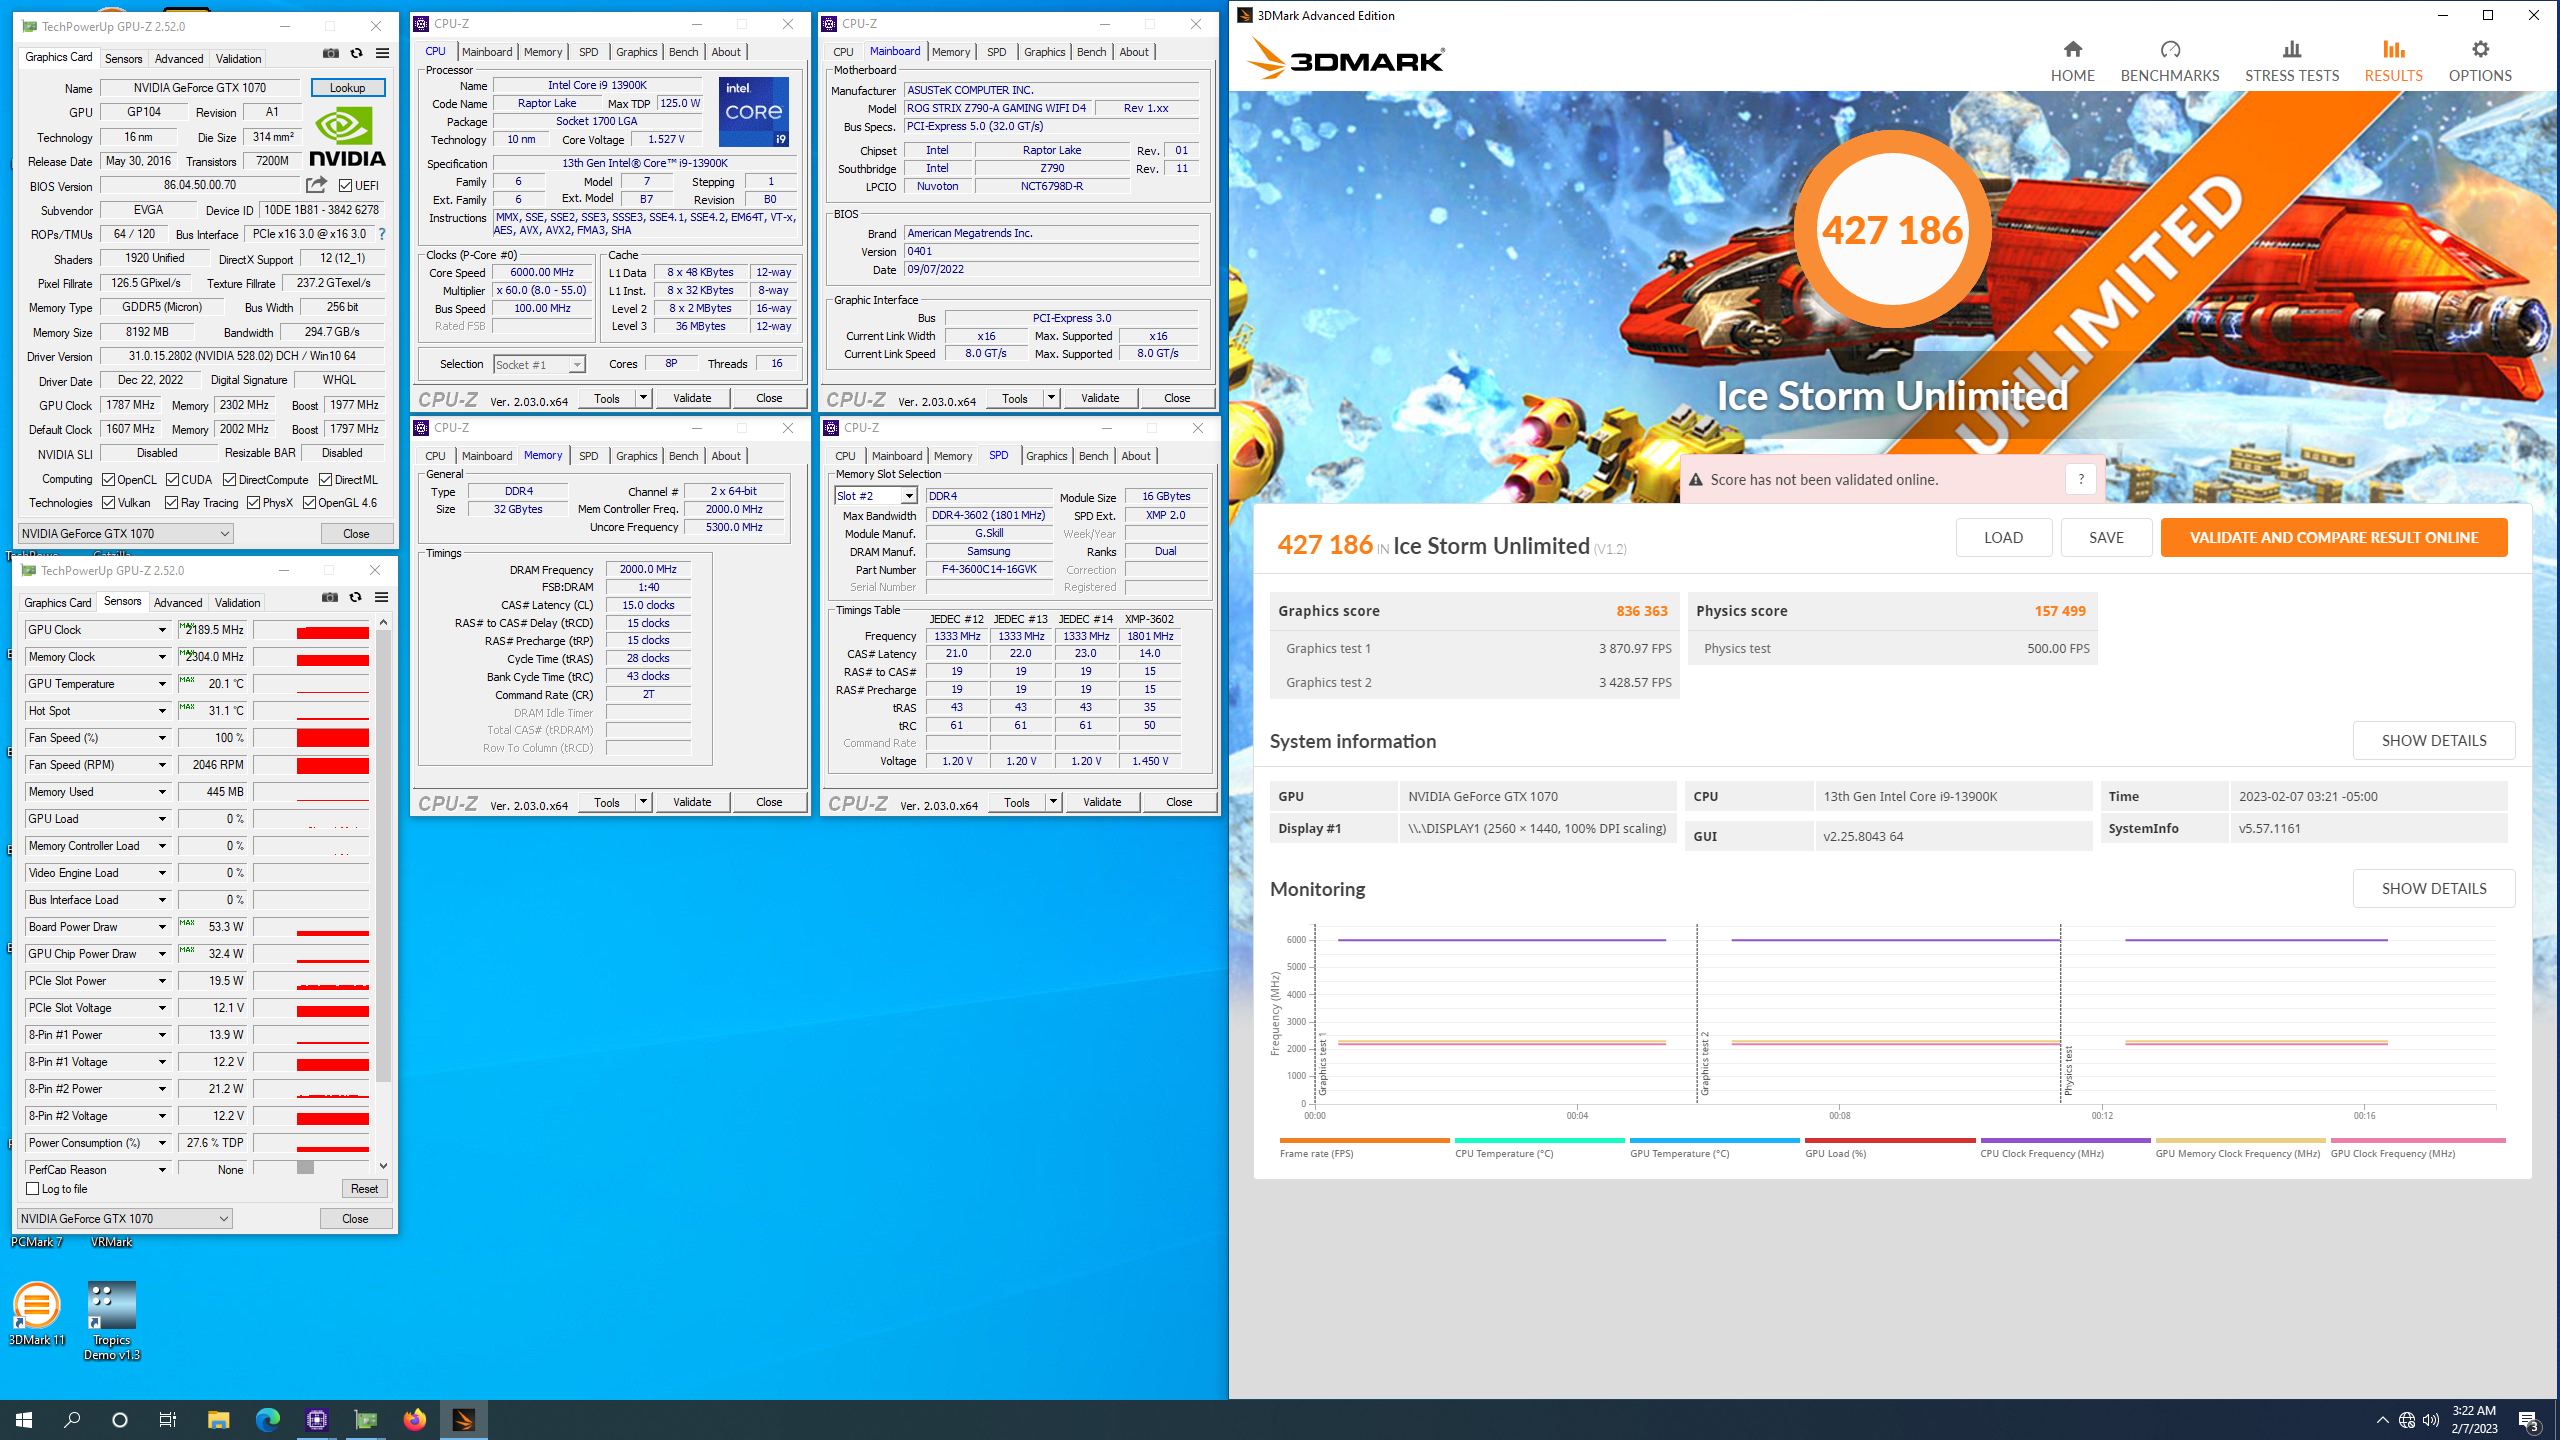Click Bus Interface question mark in GPU-Z
The width and height of the screenshot is (2560, 1440).
tap(381, 234)
